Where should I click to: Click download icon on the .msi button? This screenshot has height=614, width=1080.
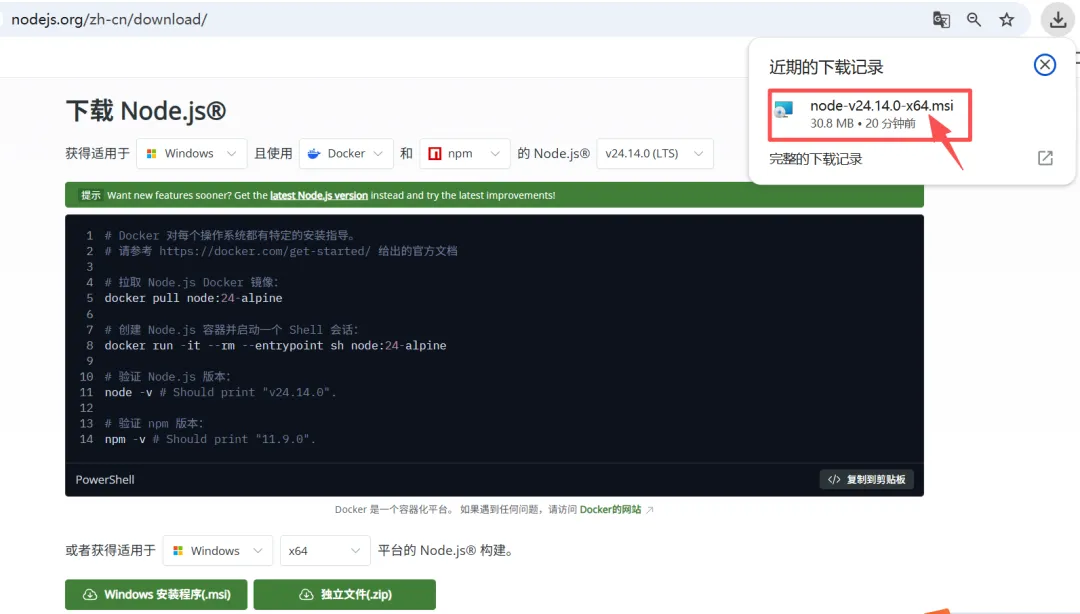coord(90,594)
